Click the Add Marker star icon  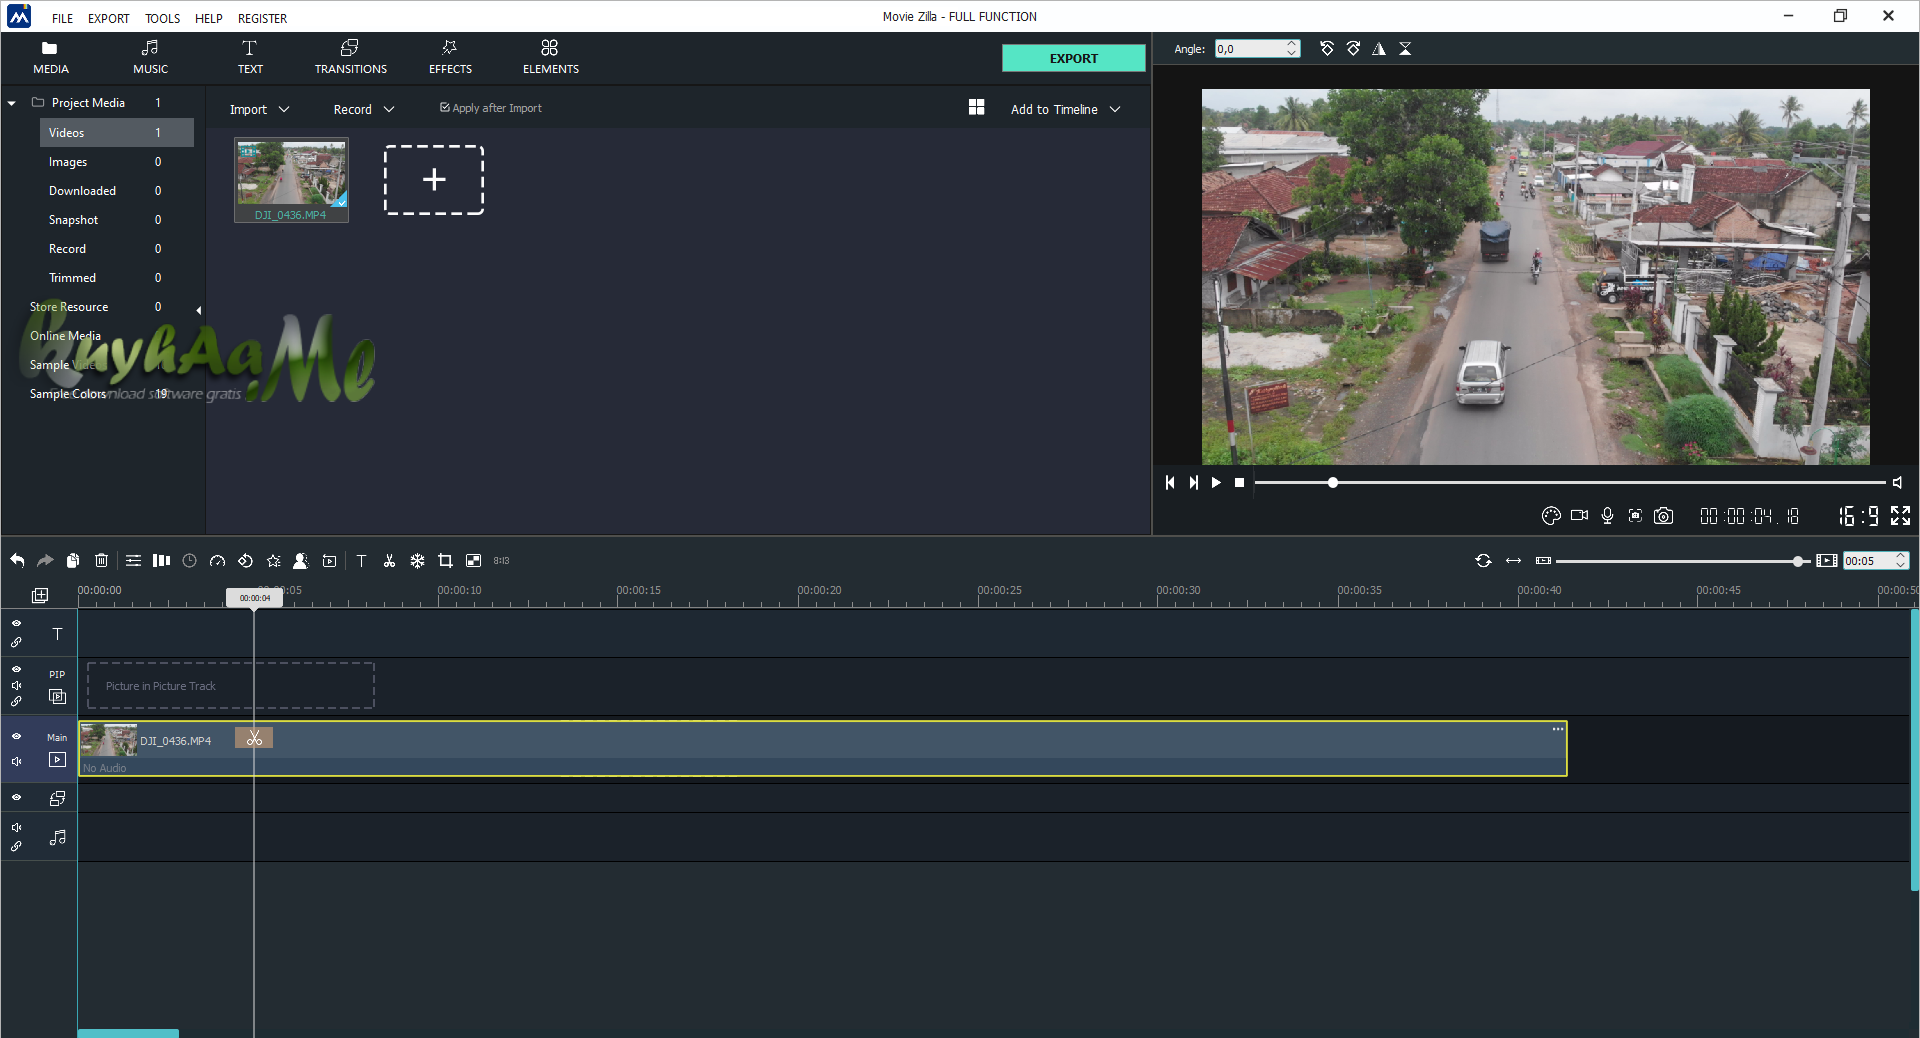[273, 561]
